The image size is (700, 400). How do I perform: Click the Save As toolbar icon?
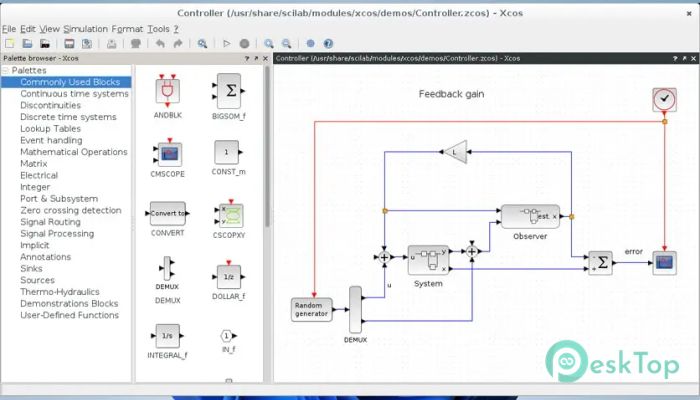click(87, 43)
